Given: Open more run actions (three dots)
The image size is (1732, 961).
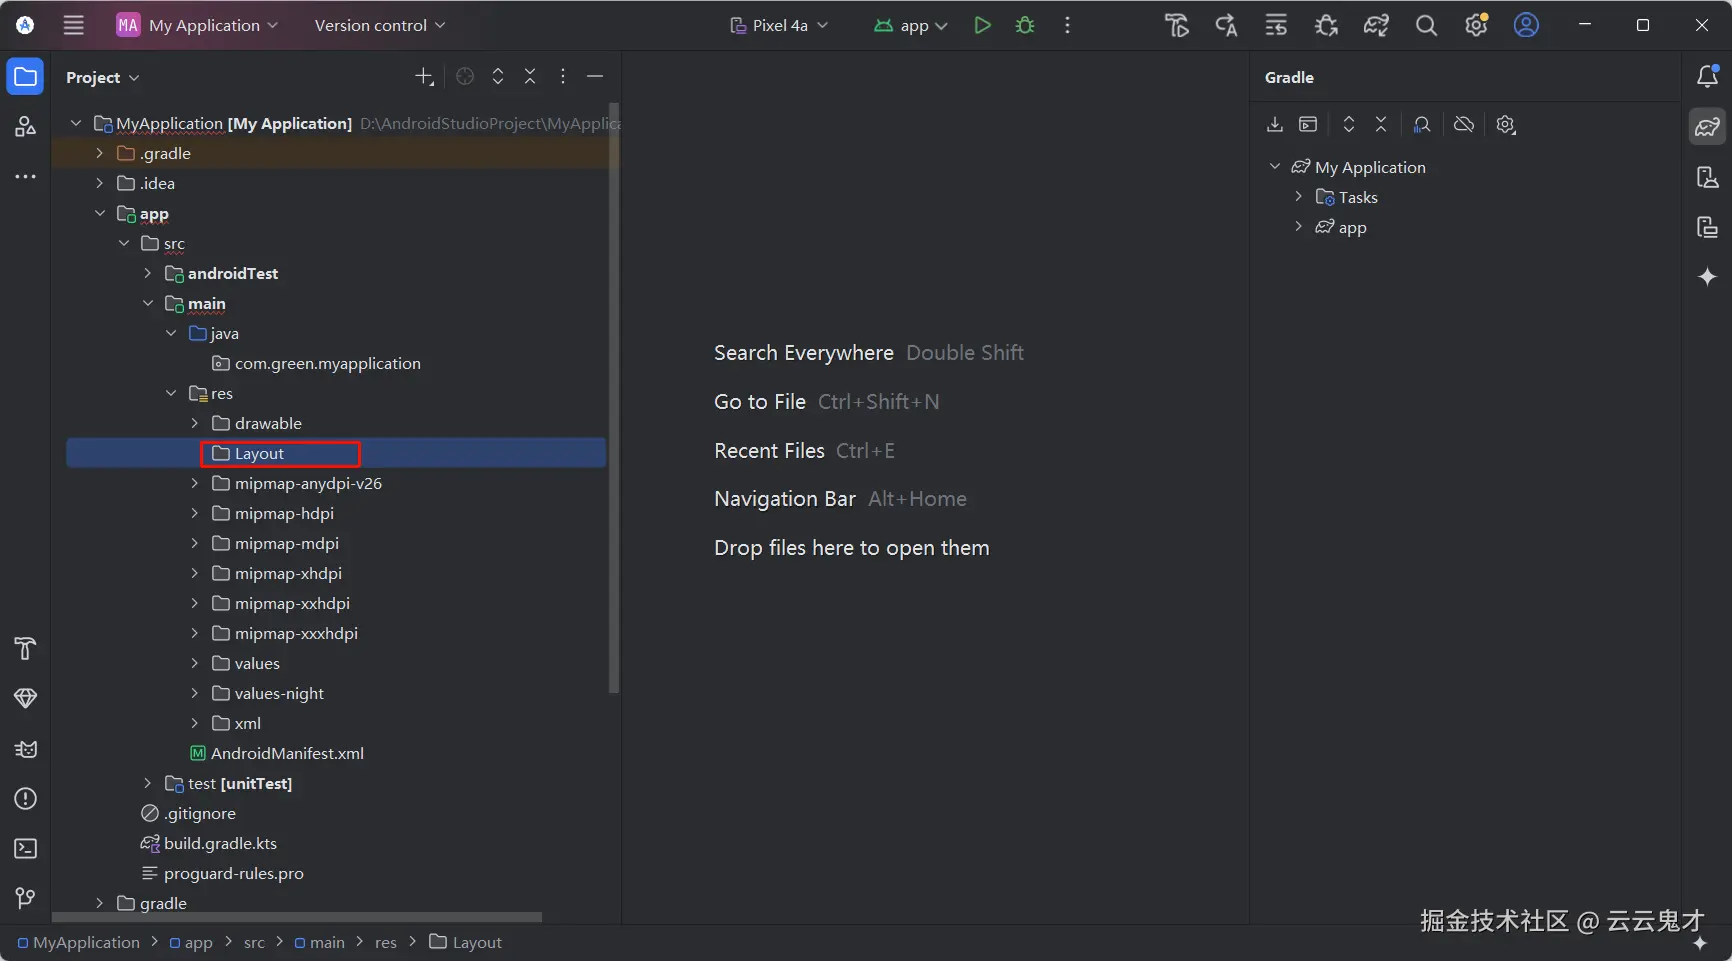Looking at the screenshot, I should [1068, 25].
